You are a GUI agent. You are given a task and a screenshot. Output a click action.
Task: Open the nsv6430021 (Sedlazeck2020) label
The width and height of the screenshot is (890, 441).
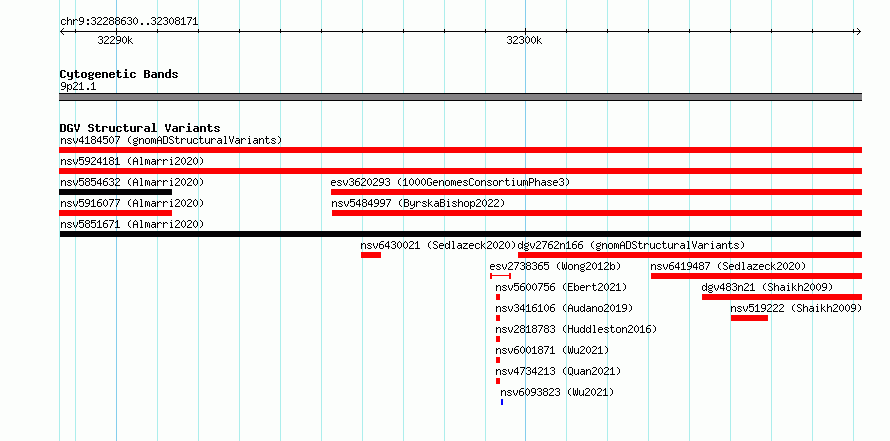[438, 245]
